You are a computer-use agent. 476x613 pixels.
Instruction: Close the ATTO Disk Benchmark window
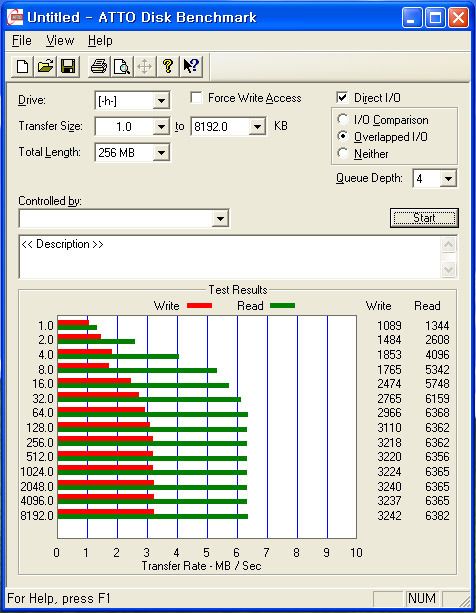coord(458,18)
